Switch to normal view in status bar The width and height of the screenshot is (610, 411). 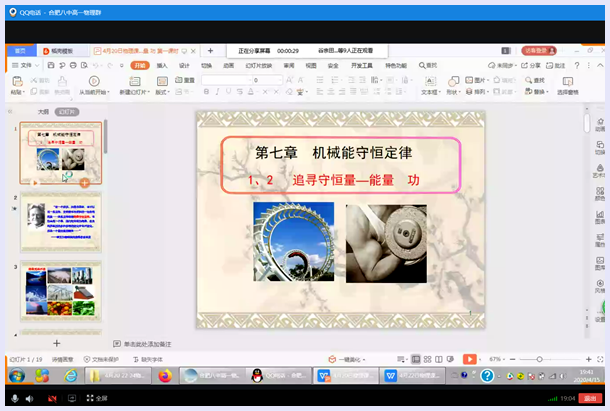416,359
